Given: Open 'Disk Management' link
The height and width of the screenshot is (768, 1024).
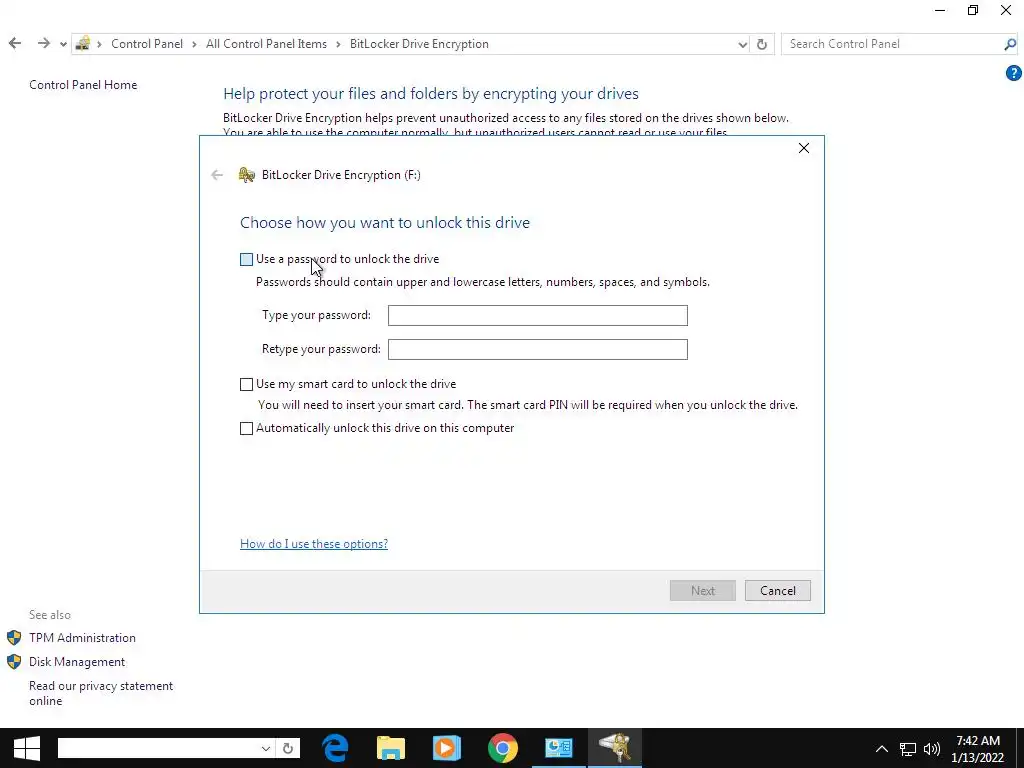Looking at the screenshot, I should pyautogui.click(x=77, y=662).
